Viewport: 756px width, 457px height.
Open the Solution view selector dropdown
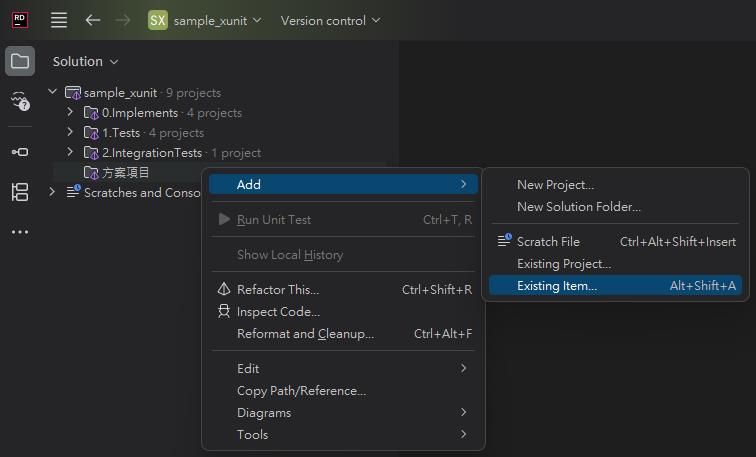point(85,61)
